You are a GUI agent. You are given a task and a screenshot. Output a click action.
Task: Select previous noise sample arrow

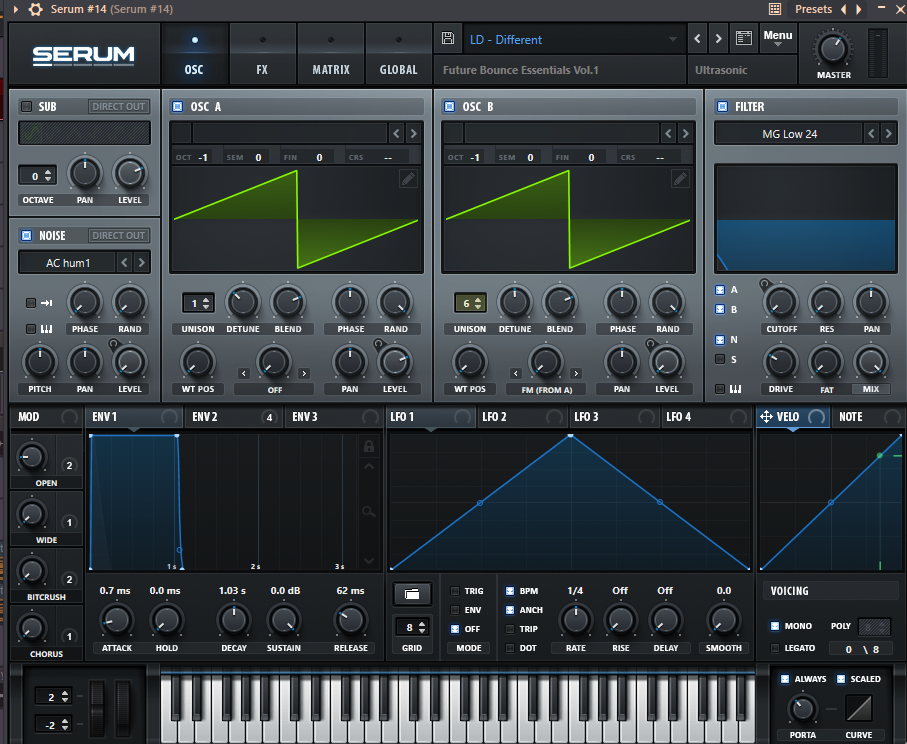(124, 263)
